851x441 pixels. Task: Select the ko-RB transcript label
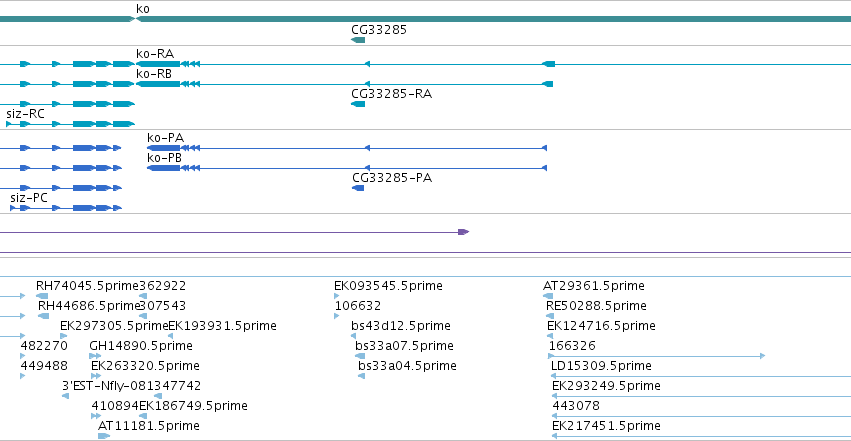click(154, 73)
